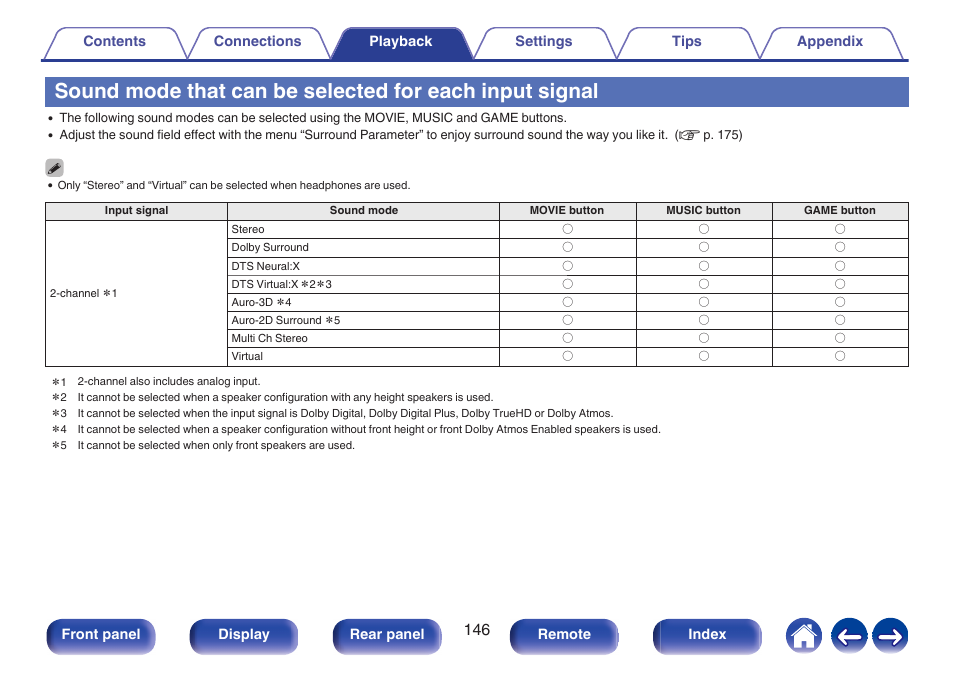Open the Index button
954x673 pixels.
click(x=707, y=636)
